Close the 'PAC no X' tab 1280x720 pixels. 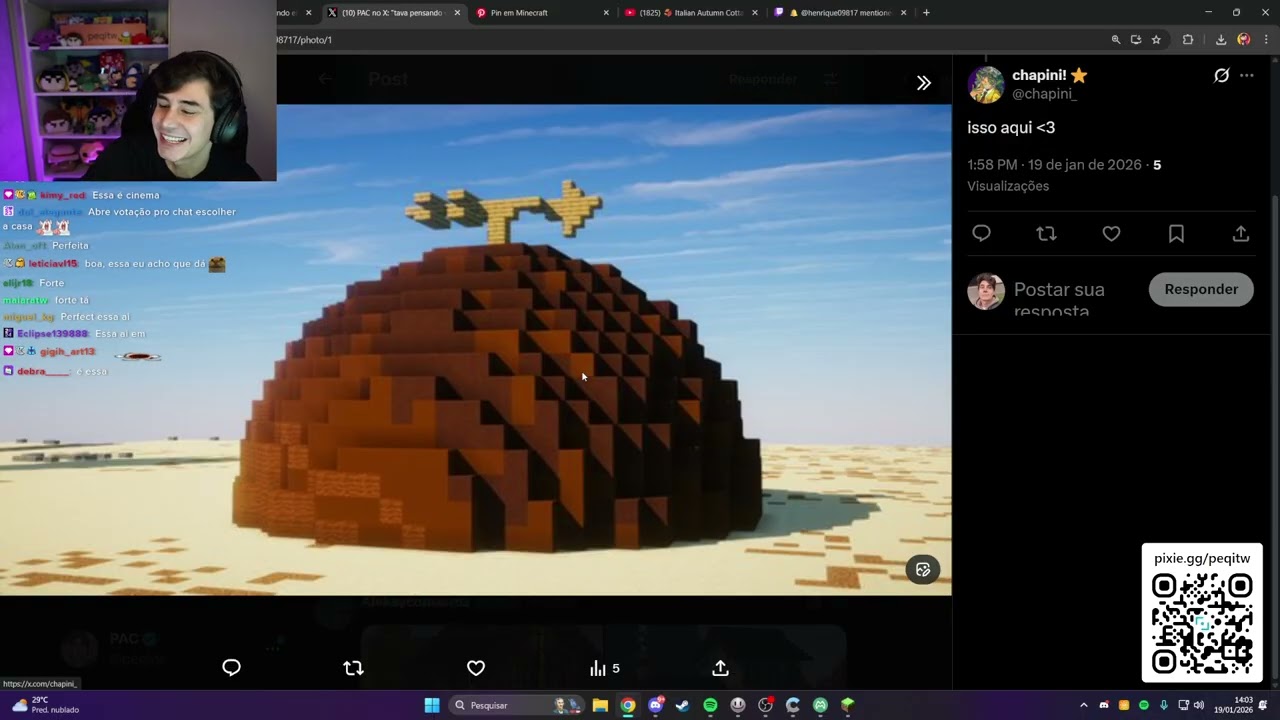coord(457,13)
